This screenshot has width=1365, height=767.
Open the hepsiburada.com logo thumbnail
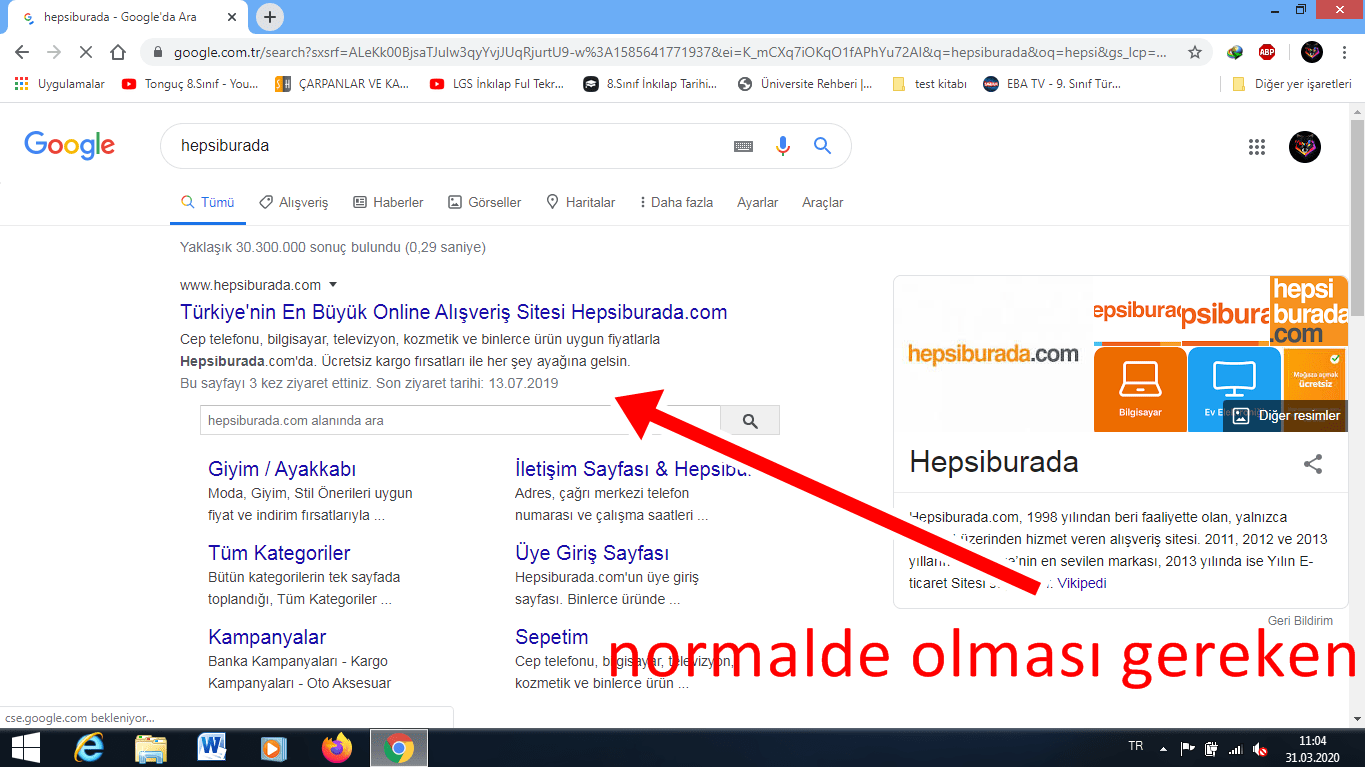click(993, 353)
